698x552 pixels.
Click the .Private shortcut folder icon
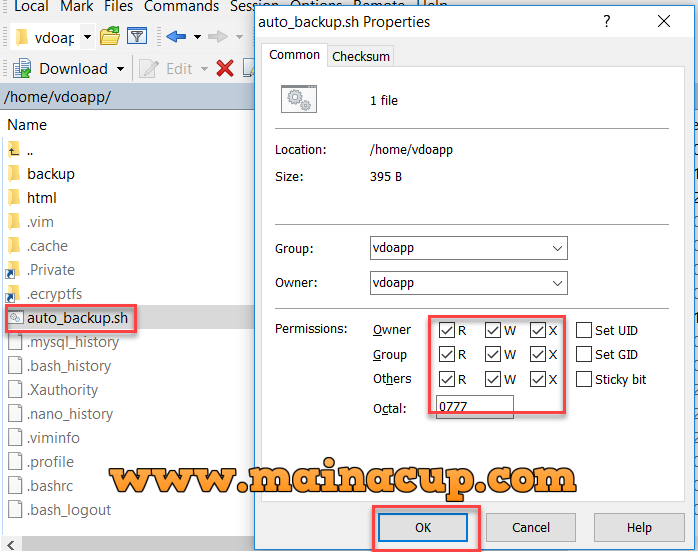(13, 270)
